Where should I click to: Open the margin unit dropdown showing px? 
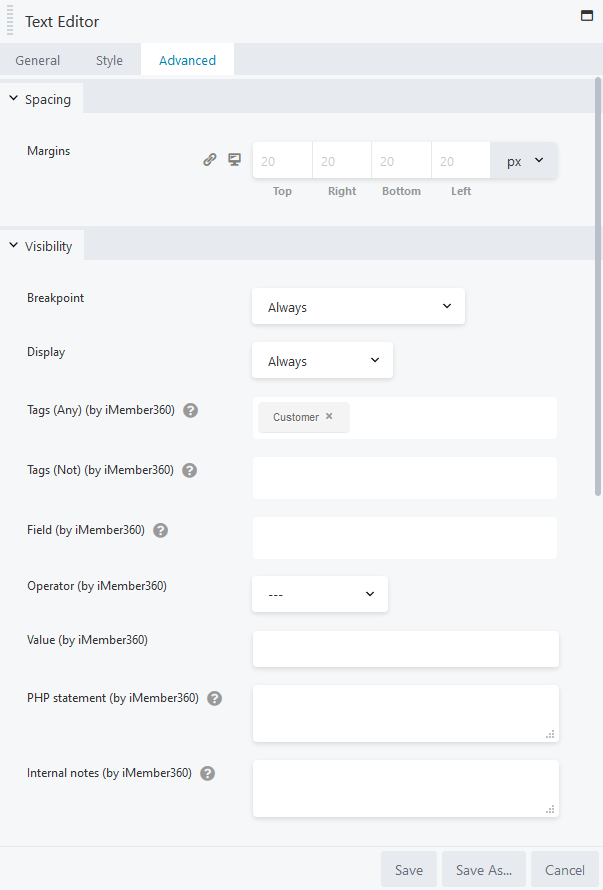[x=523, y=160]
